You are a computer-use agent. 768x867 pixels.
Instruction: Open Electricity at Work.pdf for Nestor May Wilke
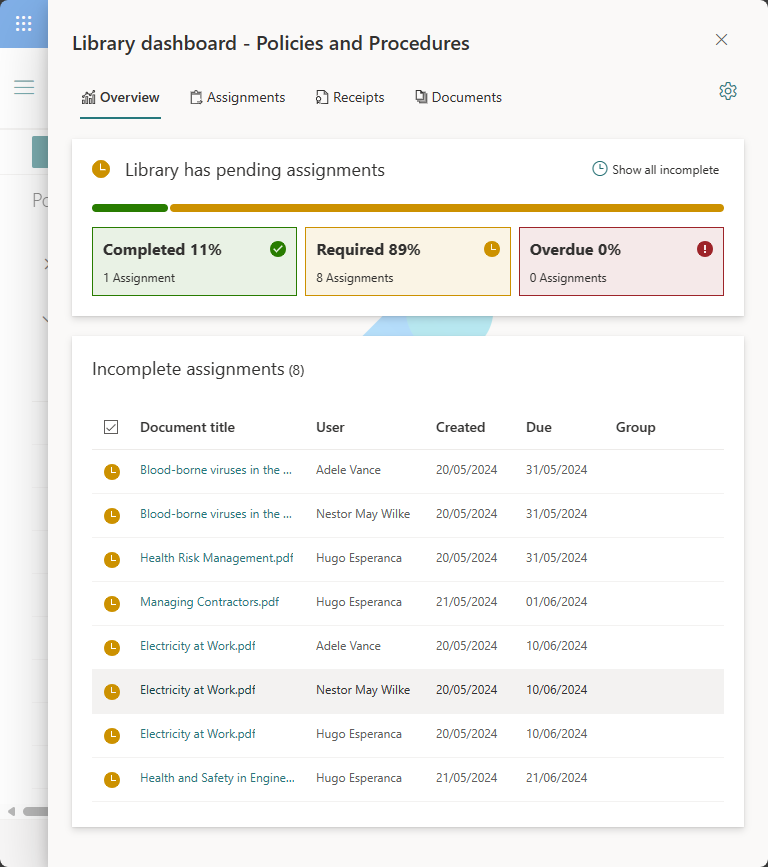point(197,690)
